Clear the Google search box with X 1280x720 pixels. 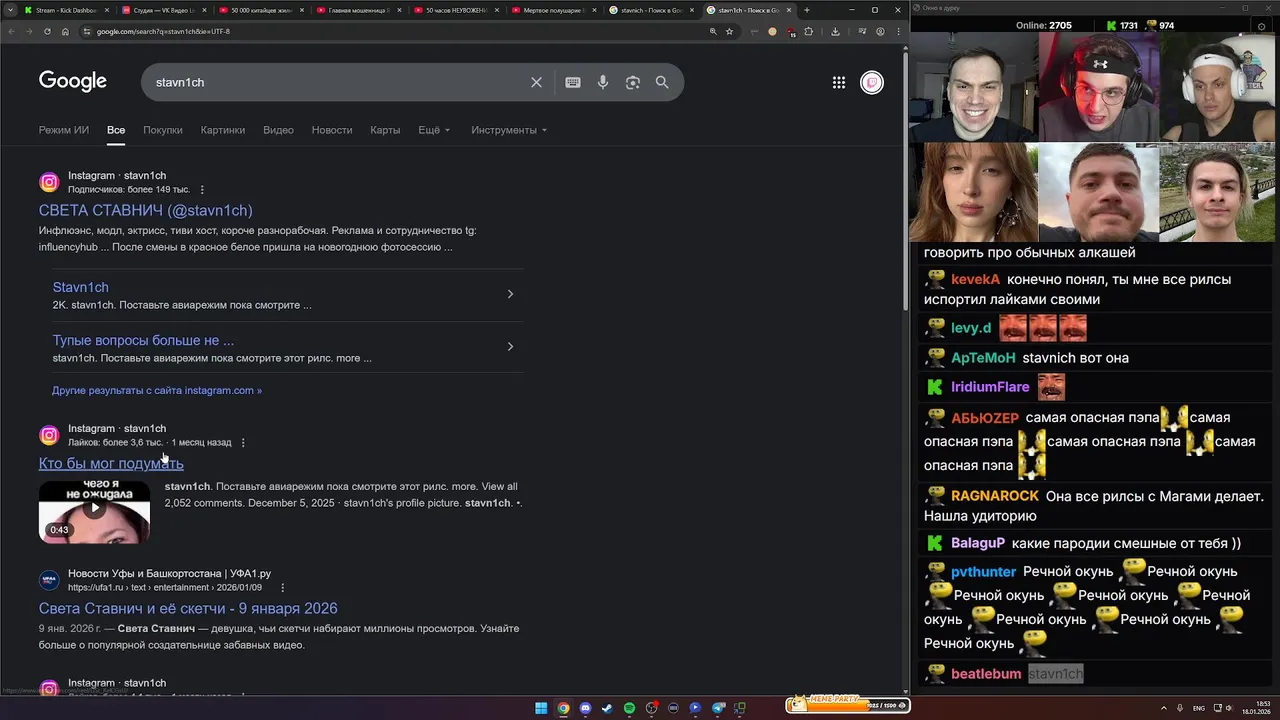click(x=536, y=82)
